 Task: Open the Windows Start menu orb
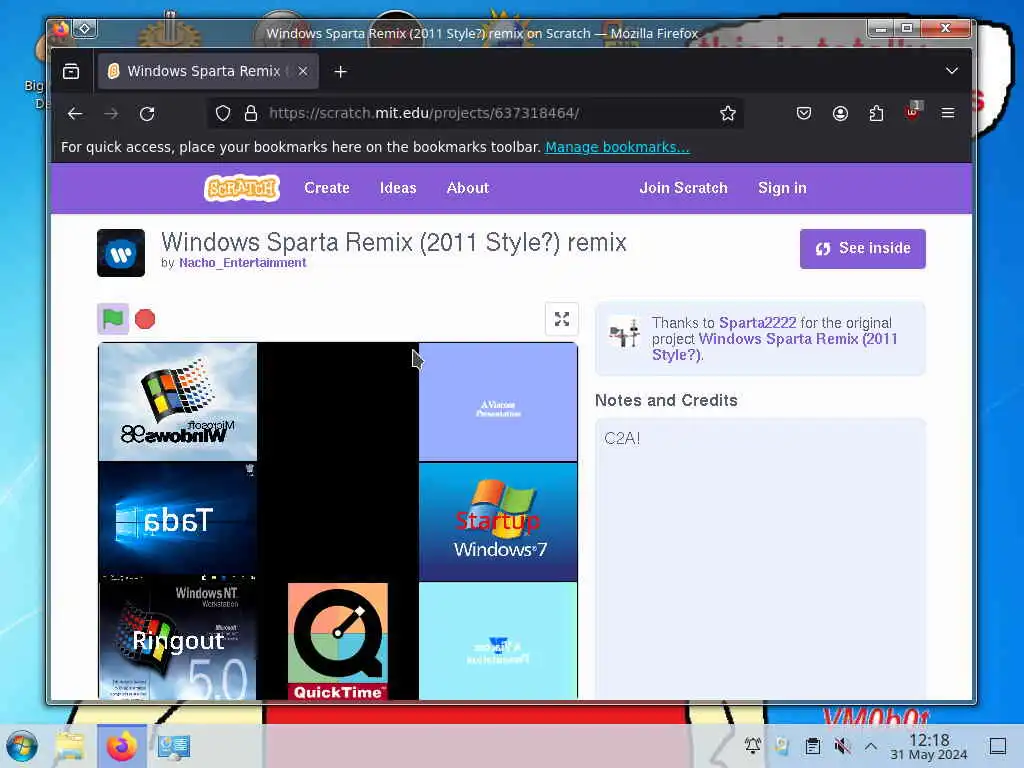[22, 746]
